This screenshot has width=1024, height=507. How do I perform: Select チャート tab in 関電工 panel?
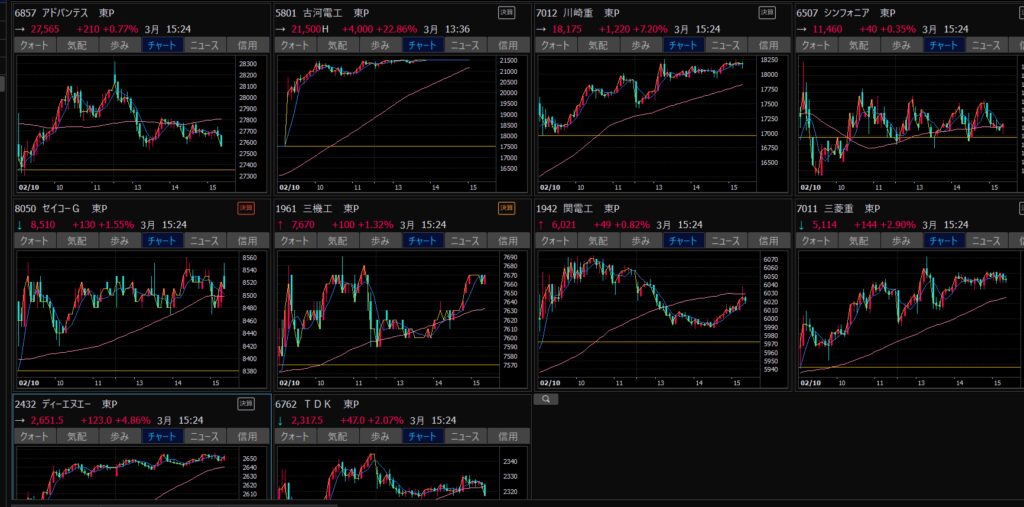click(682, 241)
